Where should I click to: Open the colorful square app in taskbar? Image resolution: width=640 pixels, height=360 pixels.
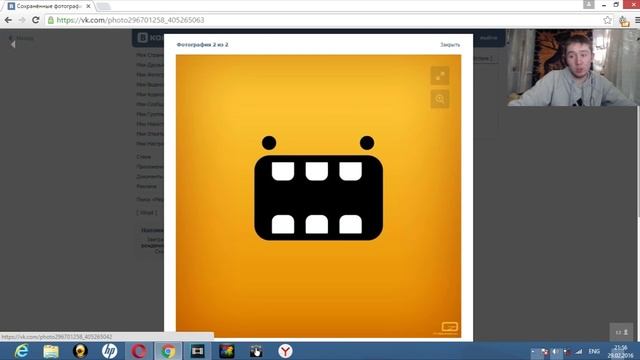coord(227,351)
